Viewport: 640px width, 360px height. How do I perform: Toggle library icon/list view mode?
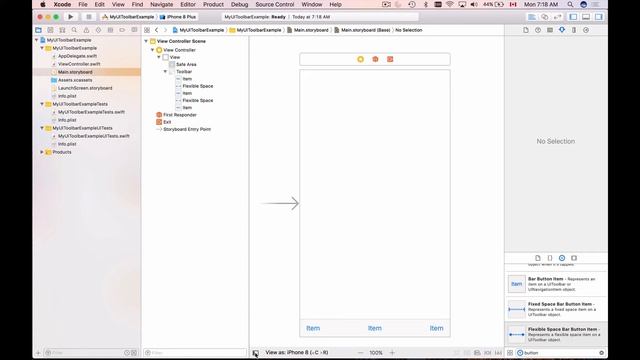click(x=510, y=353)
